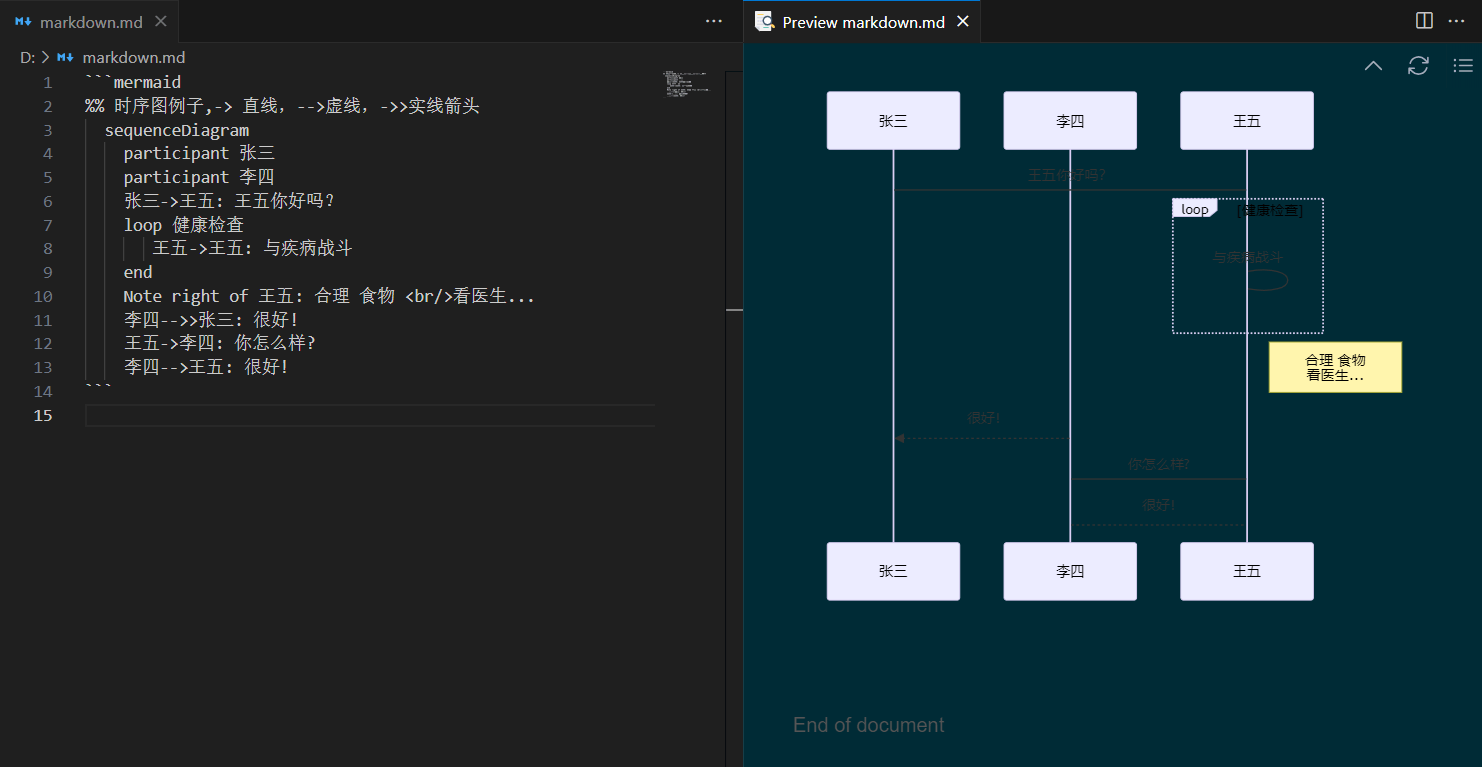Click the markdown file icon in the breadcrumb
Viewport: 1482px width, 767px height.
(x=66, y=58)
